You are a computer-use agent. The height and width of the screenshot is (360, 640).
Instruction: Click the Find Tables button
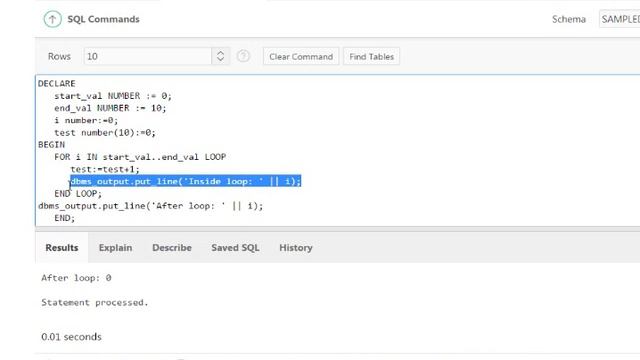click(371, 57)
